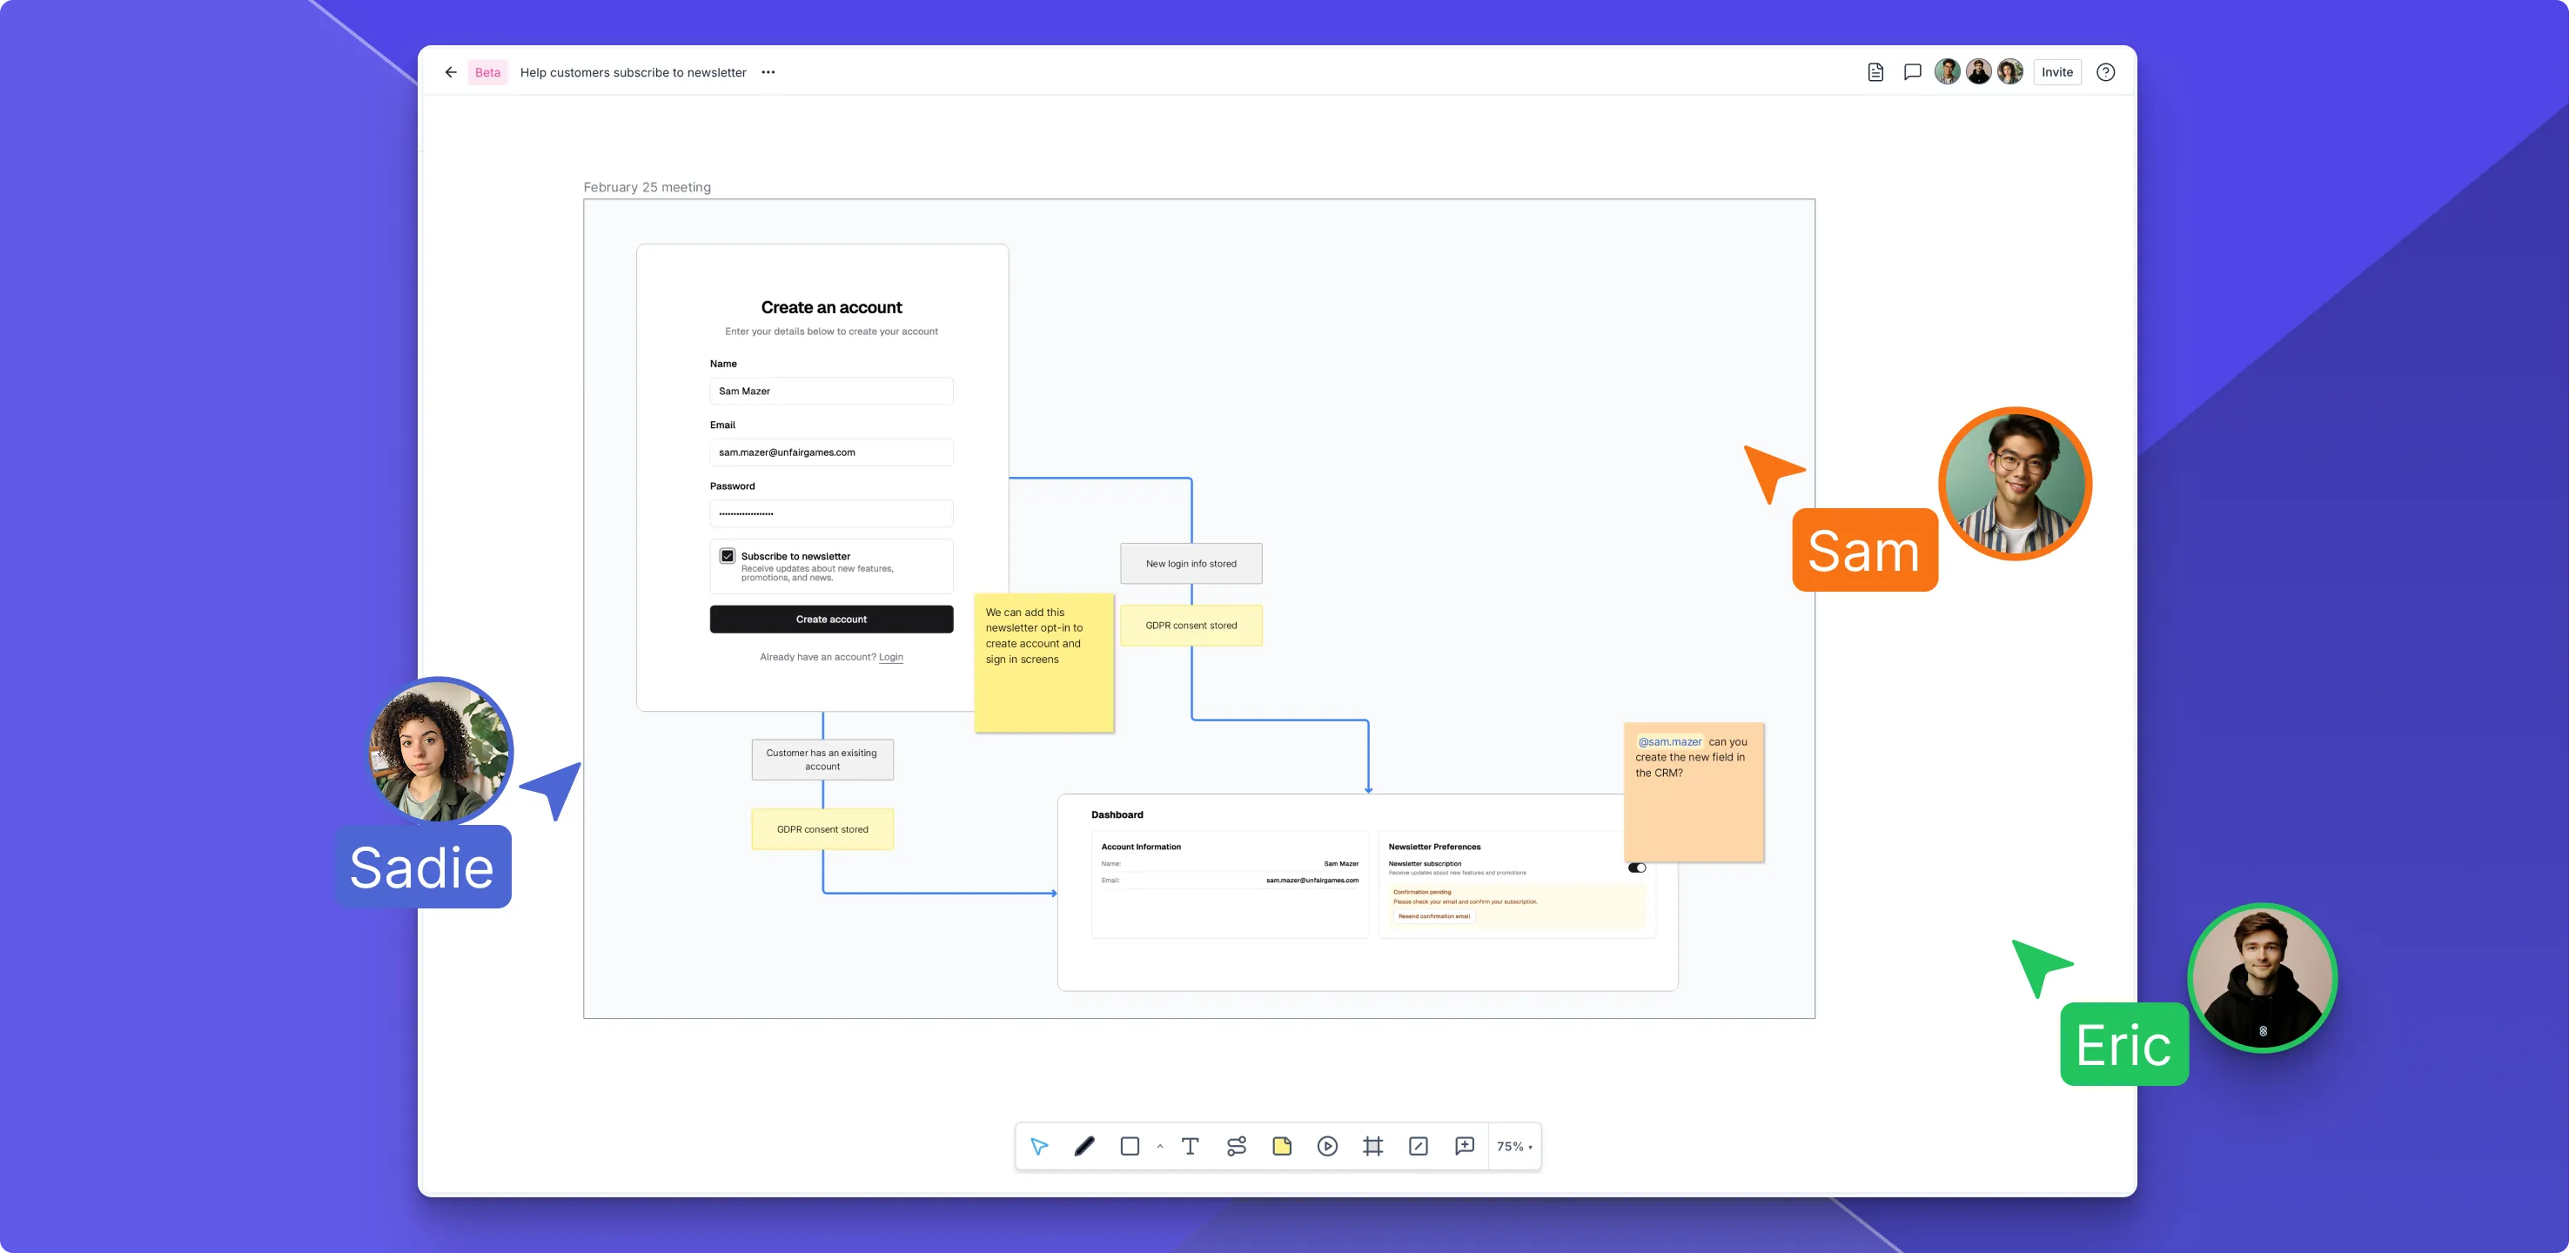Toggle the Subscribe to newsletter checkbox
Screen dimensions: 2576x1253
point(728,556)
